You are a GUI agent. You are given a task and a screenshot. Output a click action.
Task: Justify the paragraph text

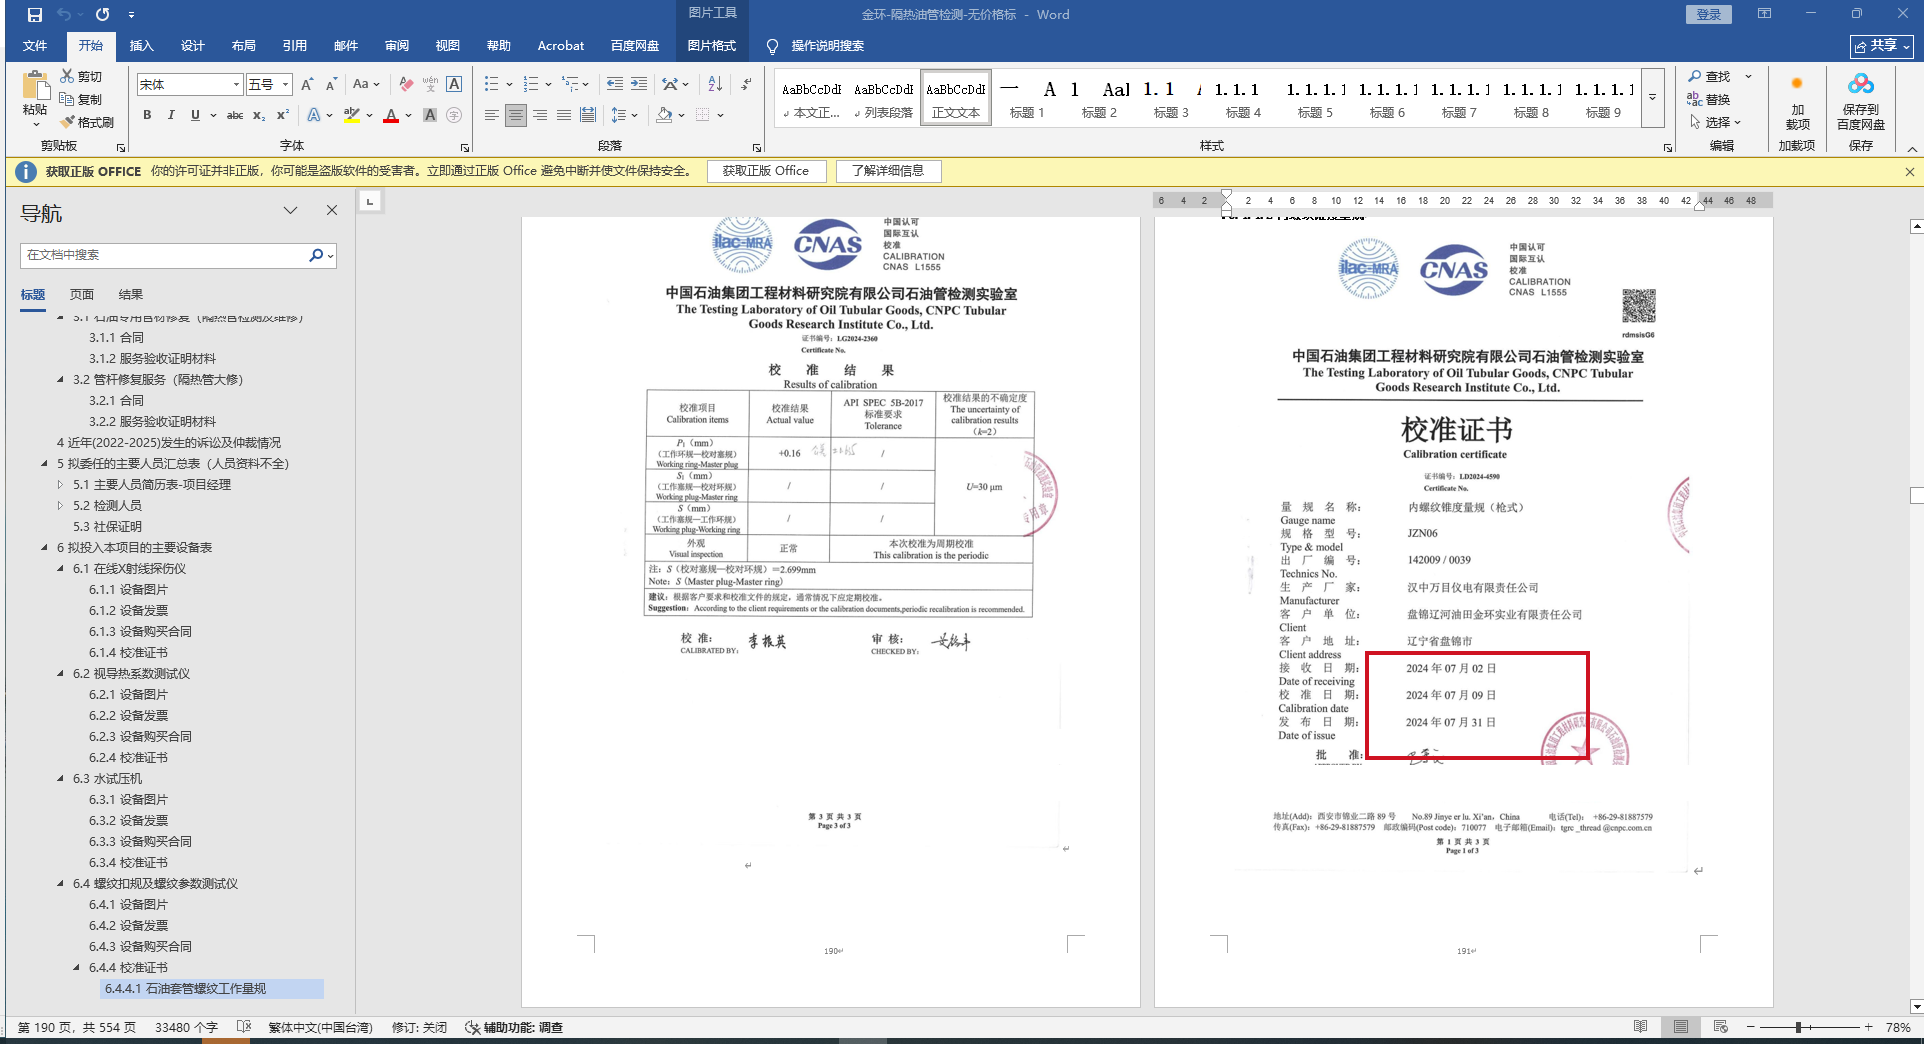[x=564, y=115]
